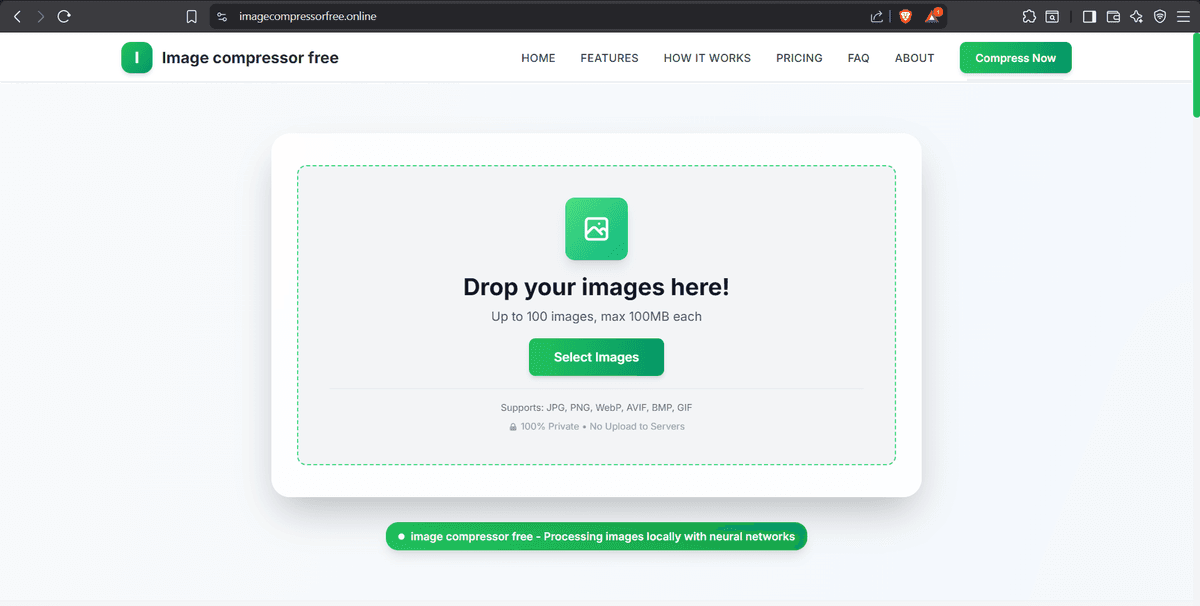Go to HOW IT WORKS
Viewport: 1200px width, 606px height.
click(707, 58)
